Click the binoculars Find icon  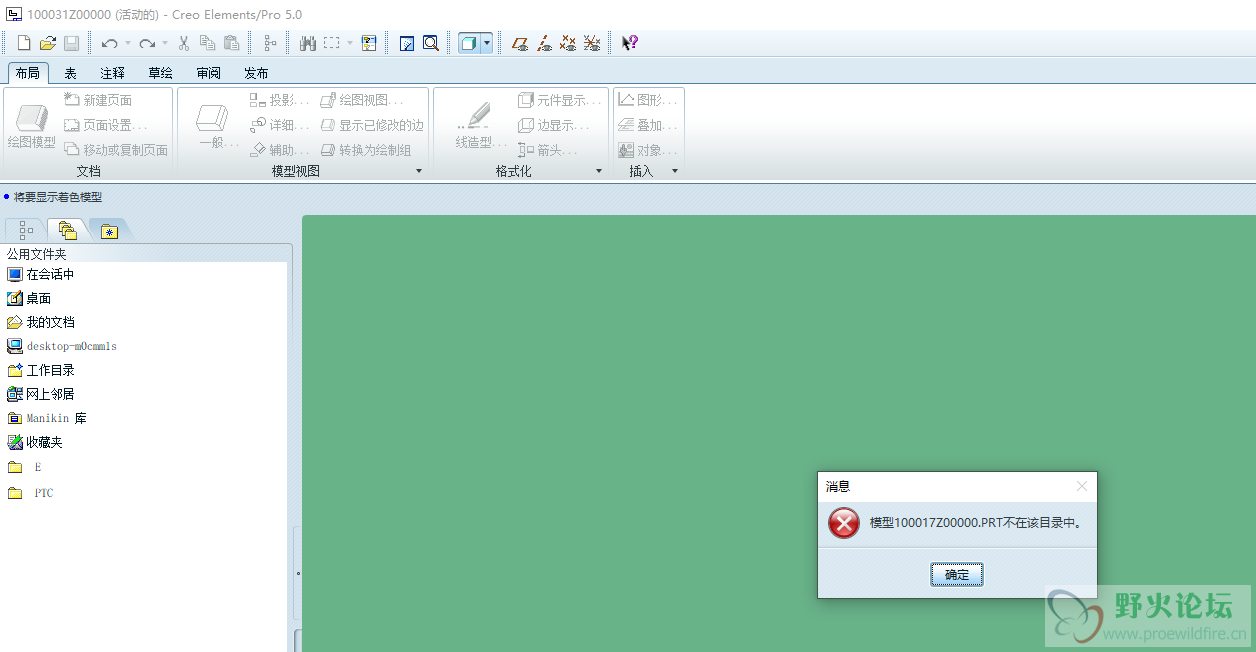pyautogui.click(x=308, y=43)
